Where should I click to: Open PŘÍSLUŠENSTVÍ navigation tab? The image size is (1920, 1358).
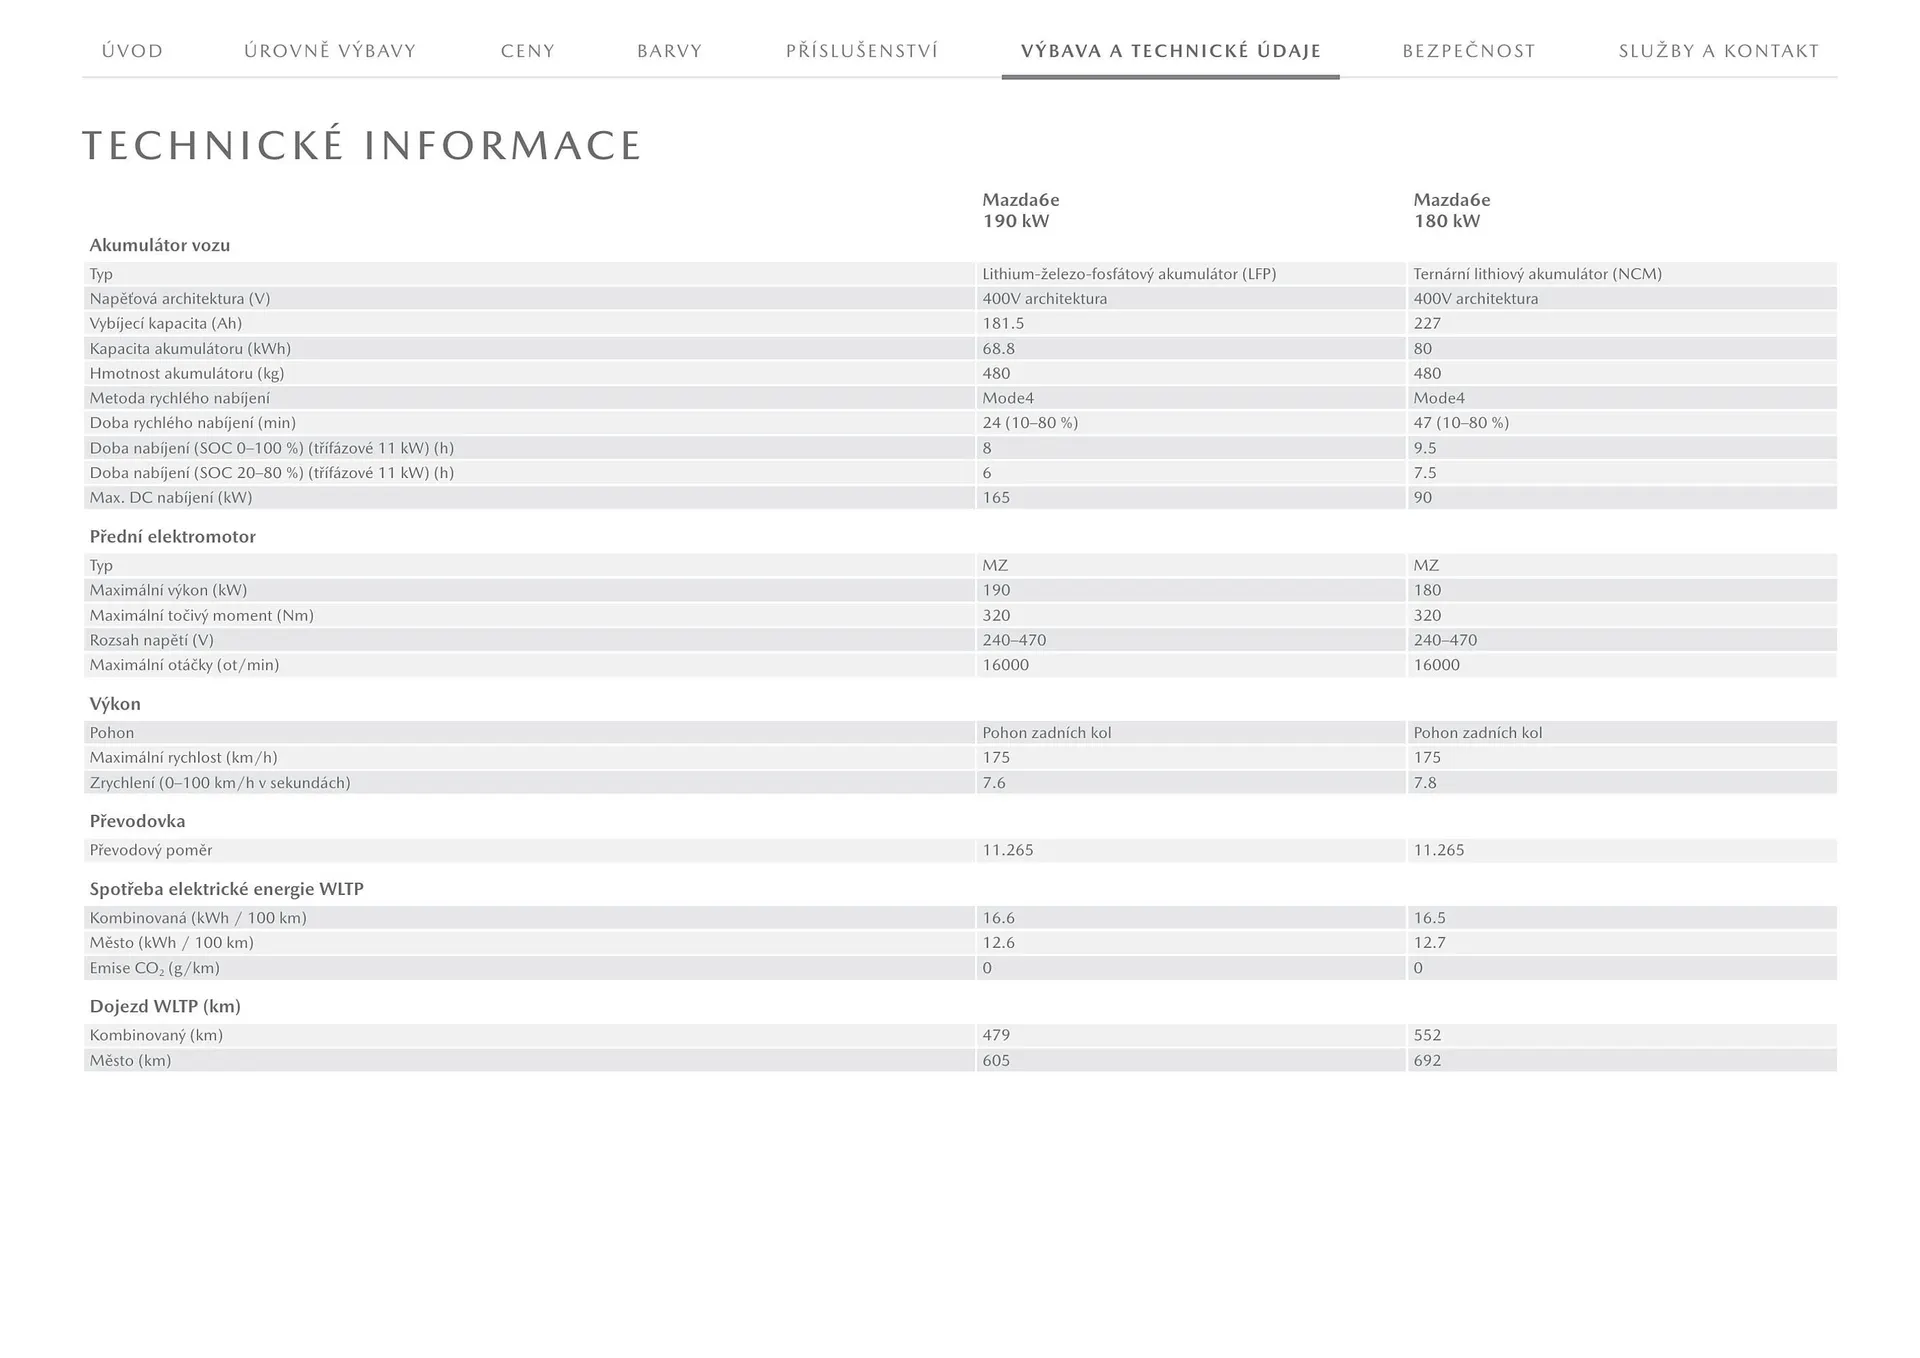pyautogui.click(x=862, y=51)
